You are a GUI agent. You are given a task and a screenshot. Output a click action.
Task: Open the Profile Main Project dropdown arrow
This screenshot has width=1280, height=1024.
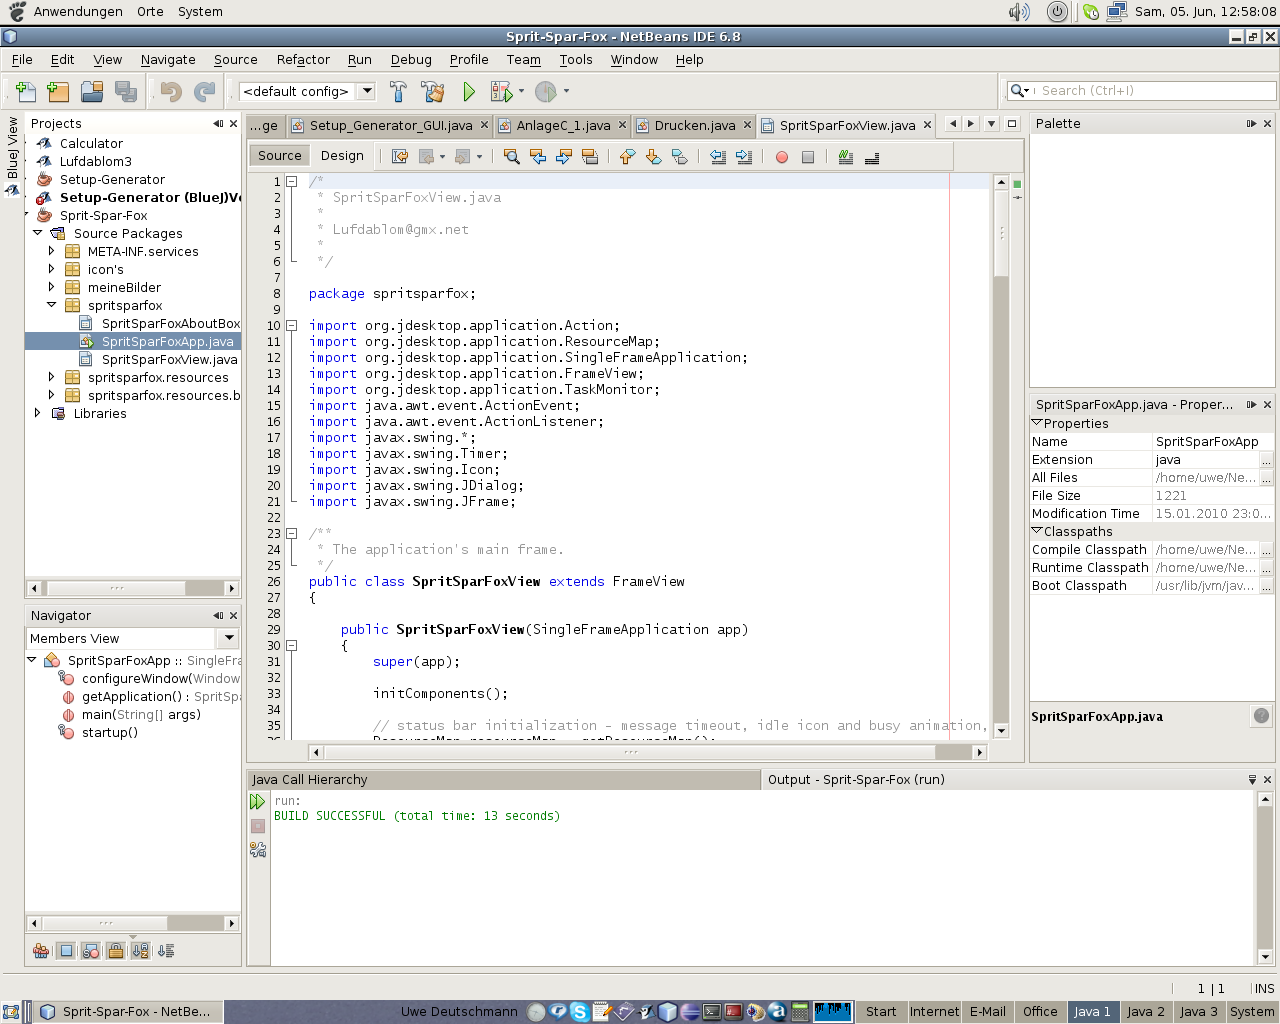tap(566, 91)
